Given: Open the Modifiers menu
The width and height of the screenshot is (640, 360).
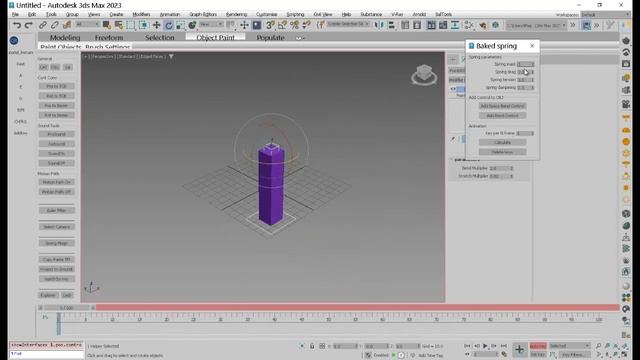Looking at the screenshot, I should (x=141, y=14).
